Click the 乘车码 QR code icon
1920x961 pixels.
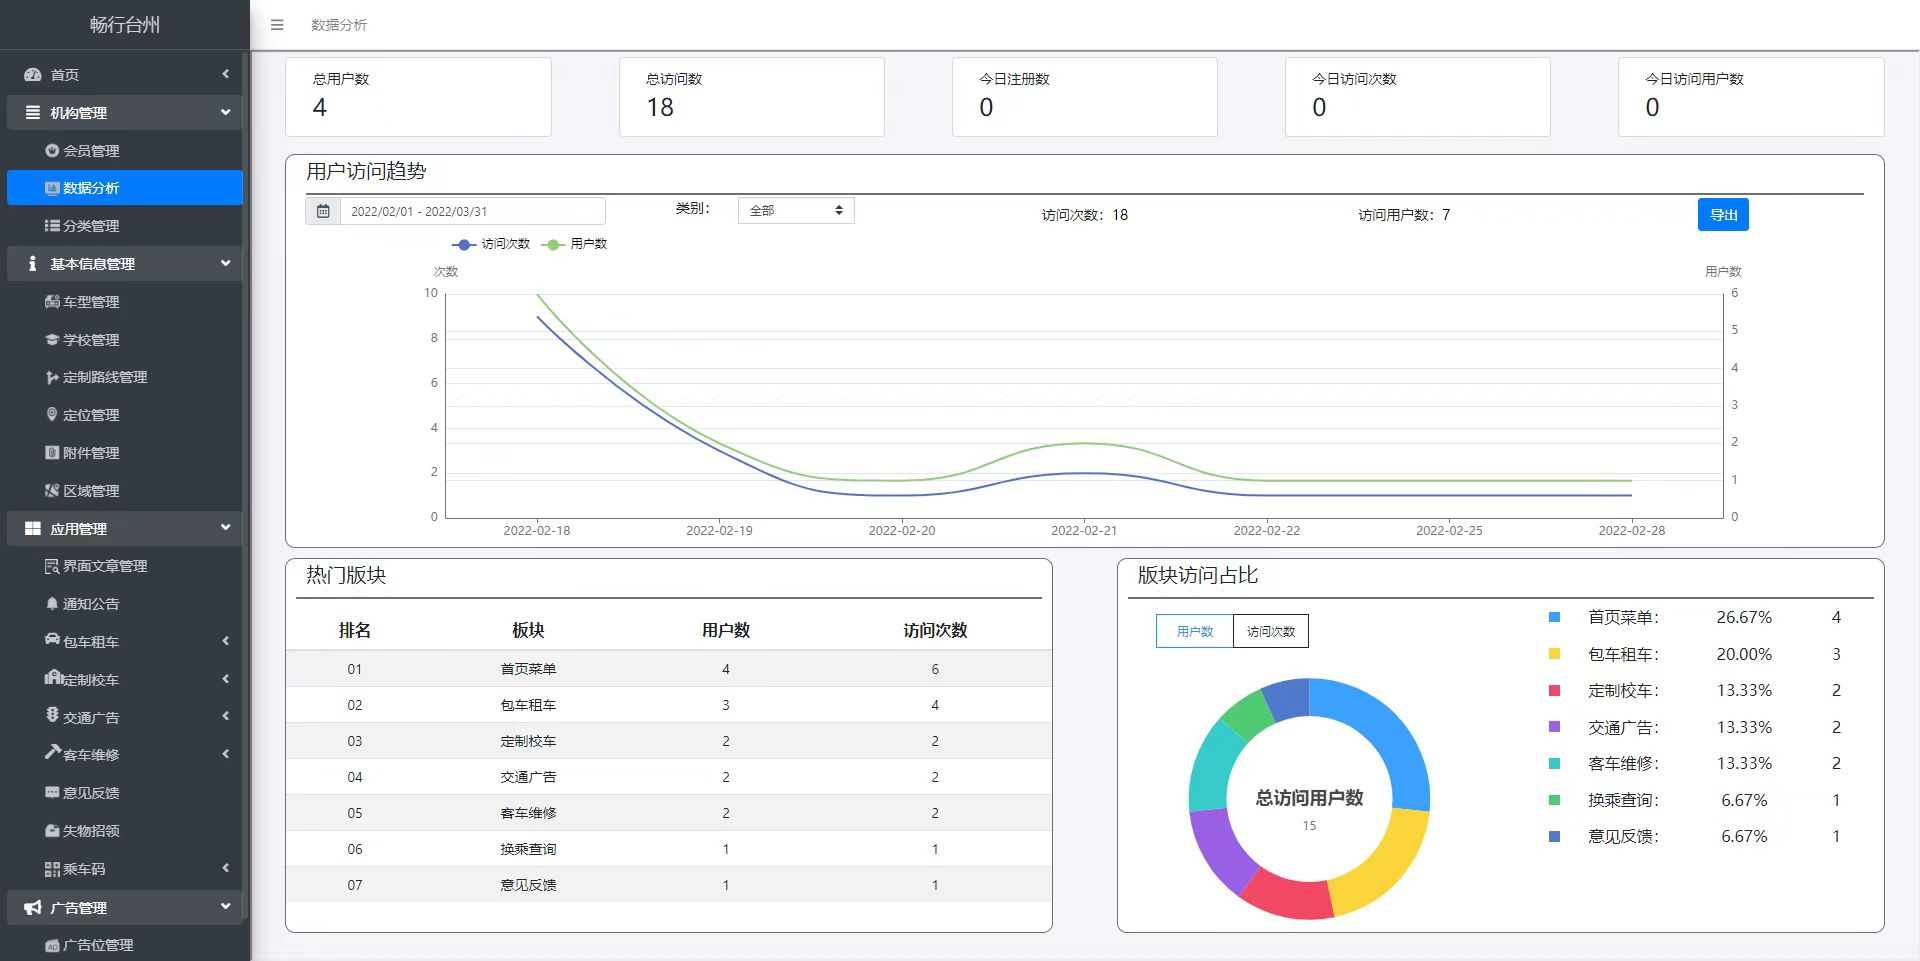pos(52,869)
